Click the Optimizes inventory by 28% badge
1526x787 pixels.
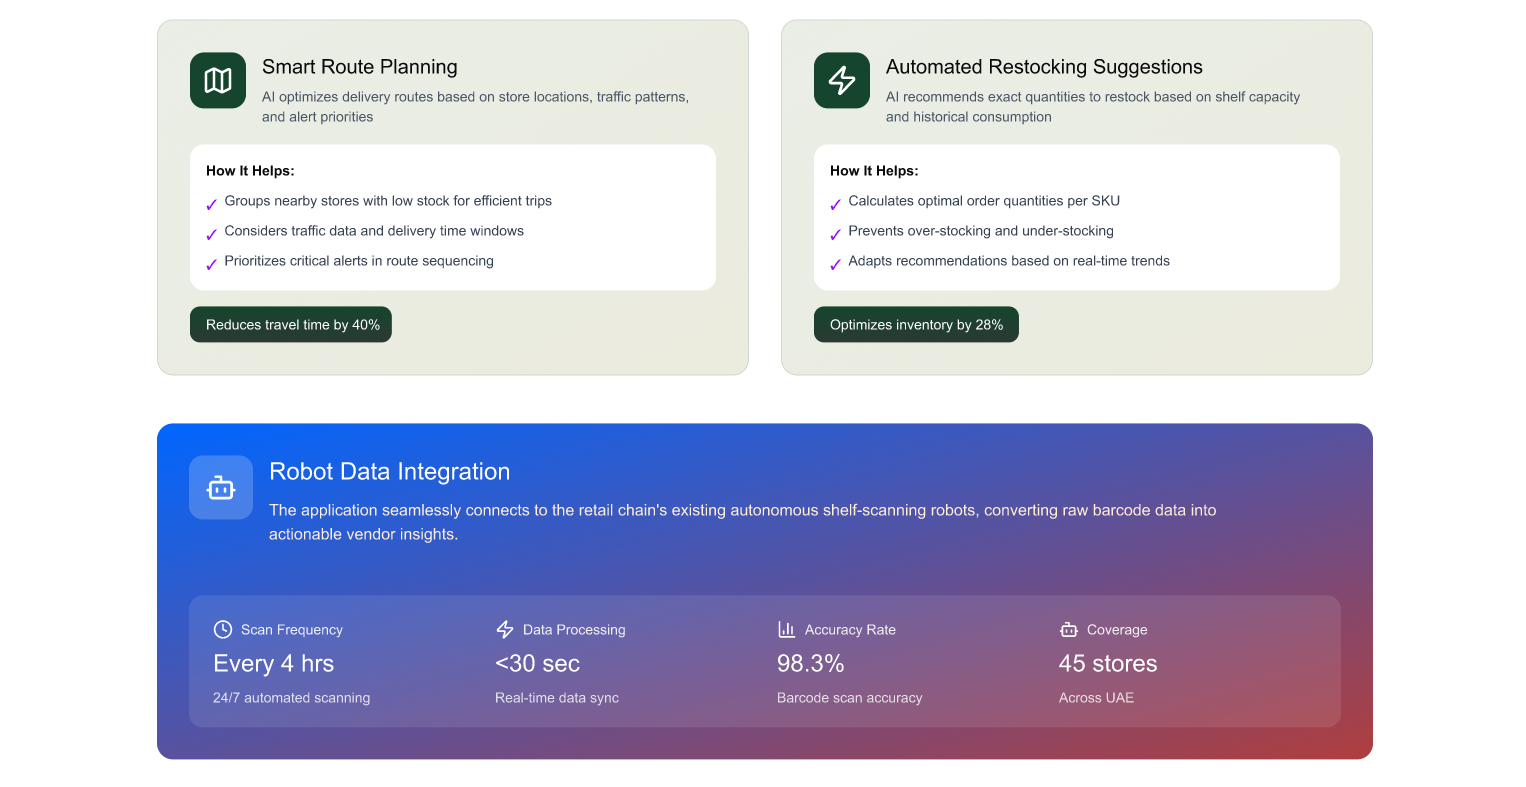(916, 324)
